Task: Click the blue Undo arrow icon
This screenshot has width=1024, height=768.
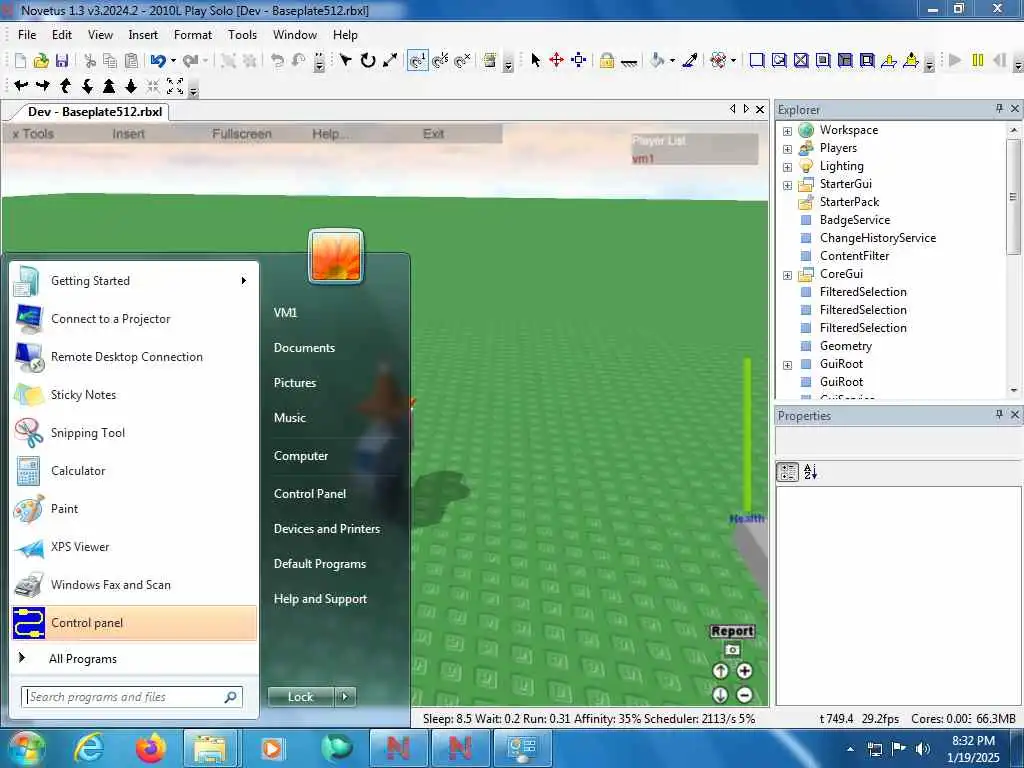Action: [157, 61]
